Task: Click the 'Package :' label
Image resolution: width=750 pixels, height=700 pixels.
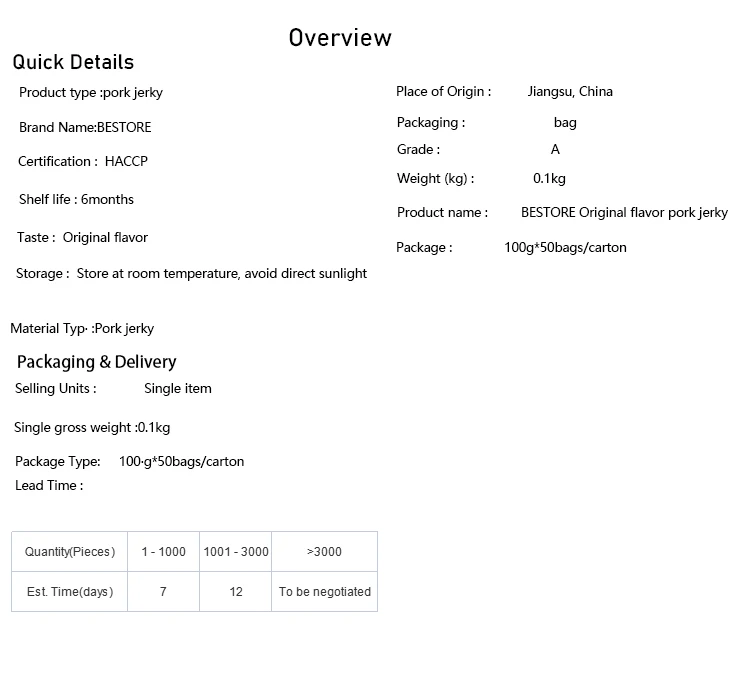Action: click(424, 247)
